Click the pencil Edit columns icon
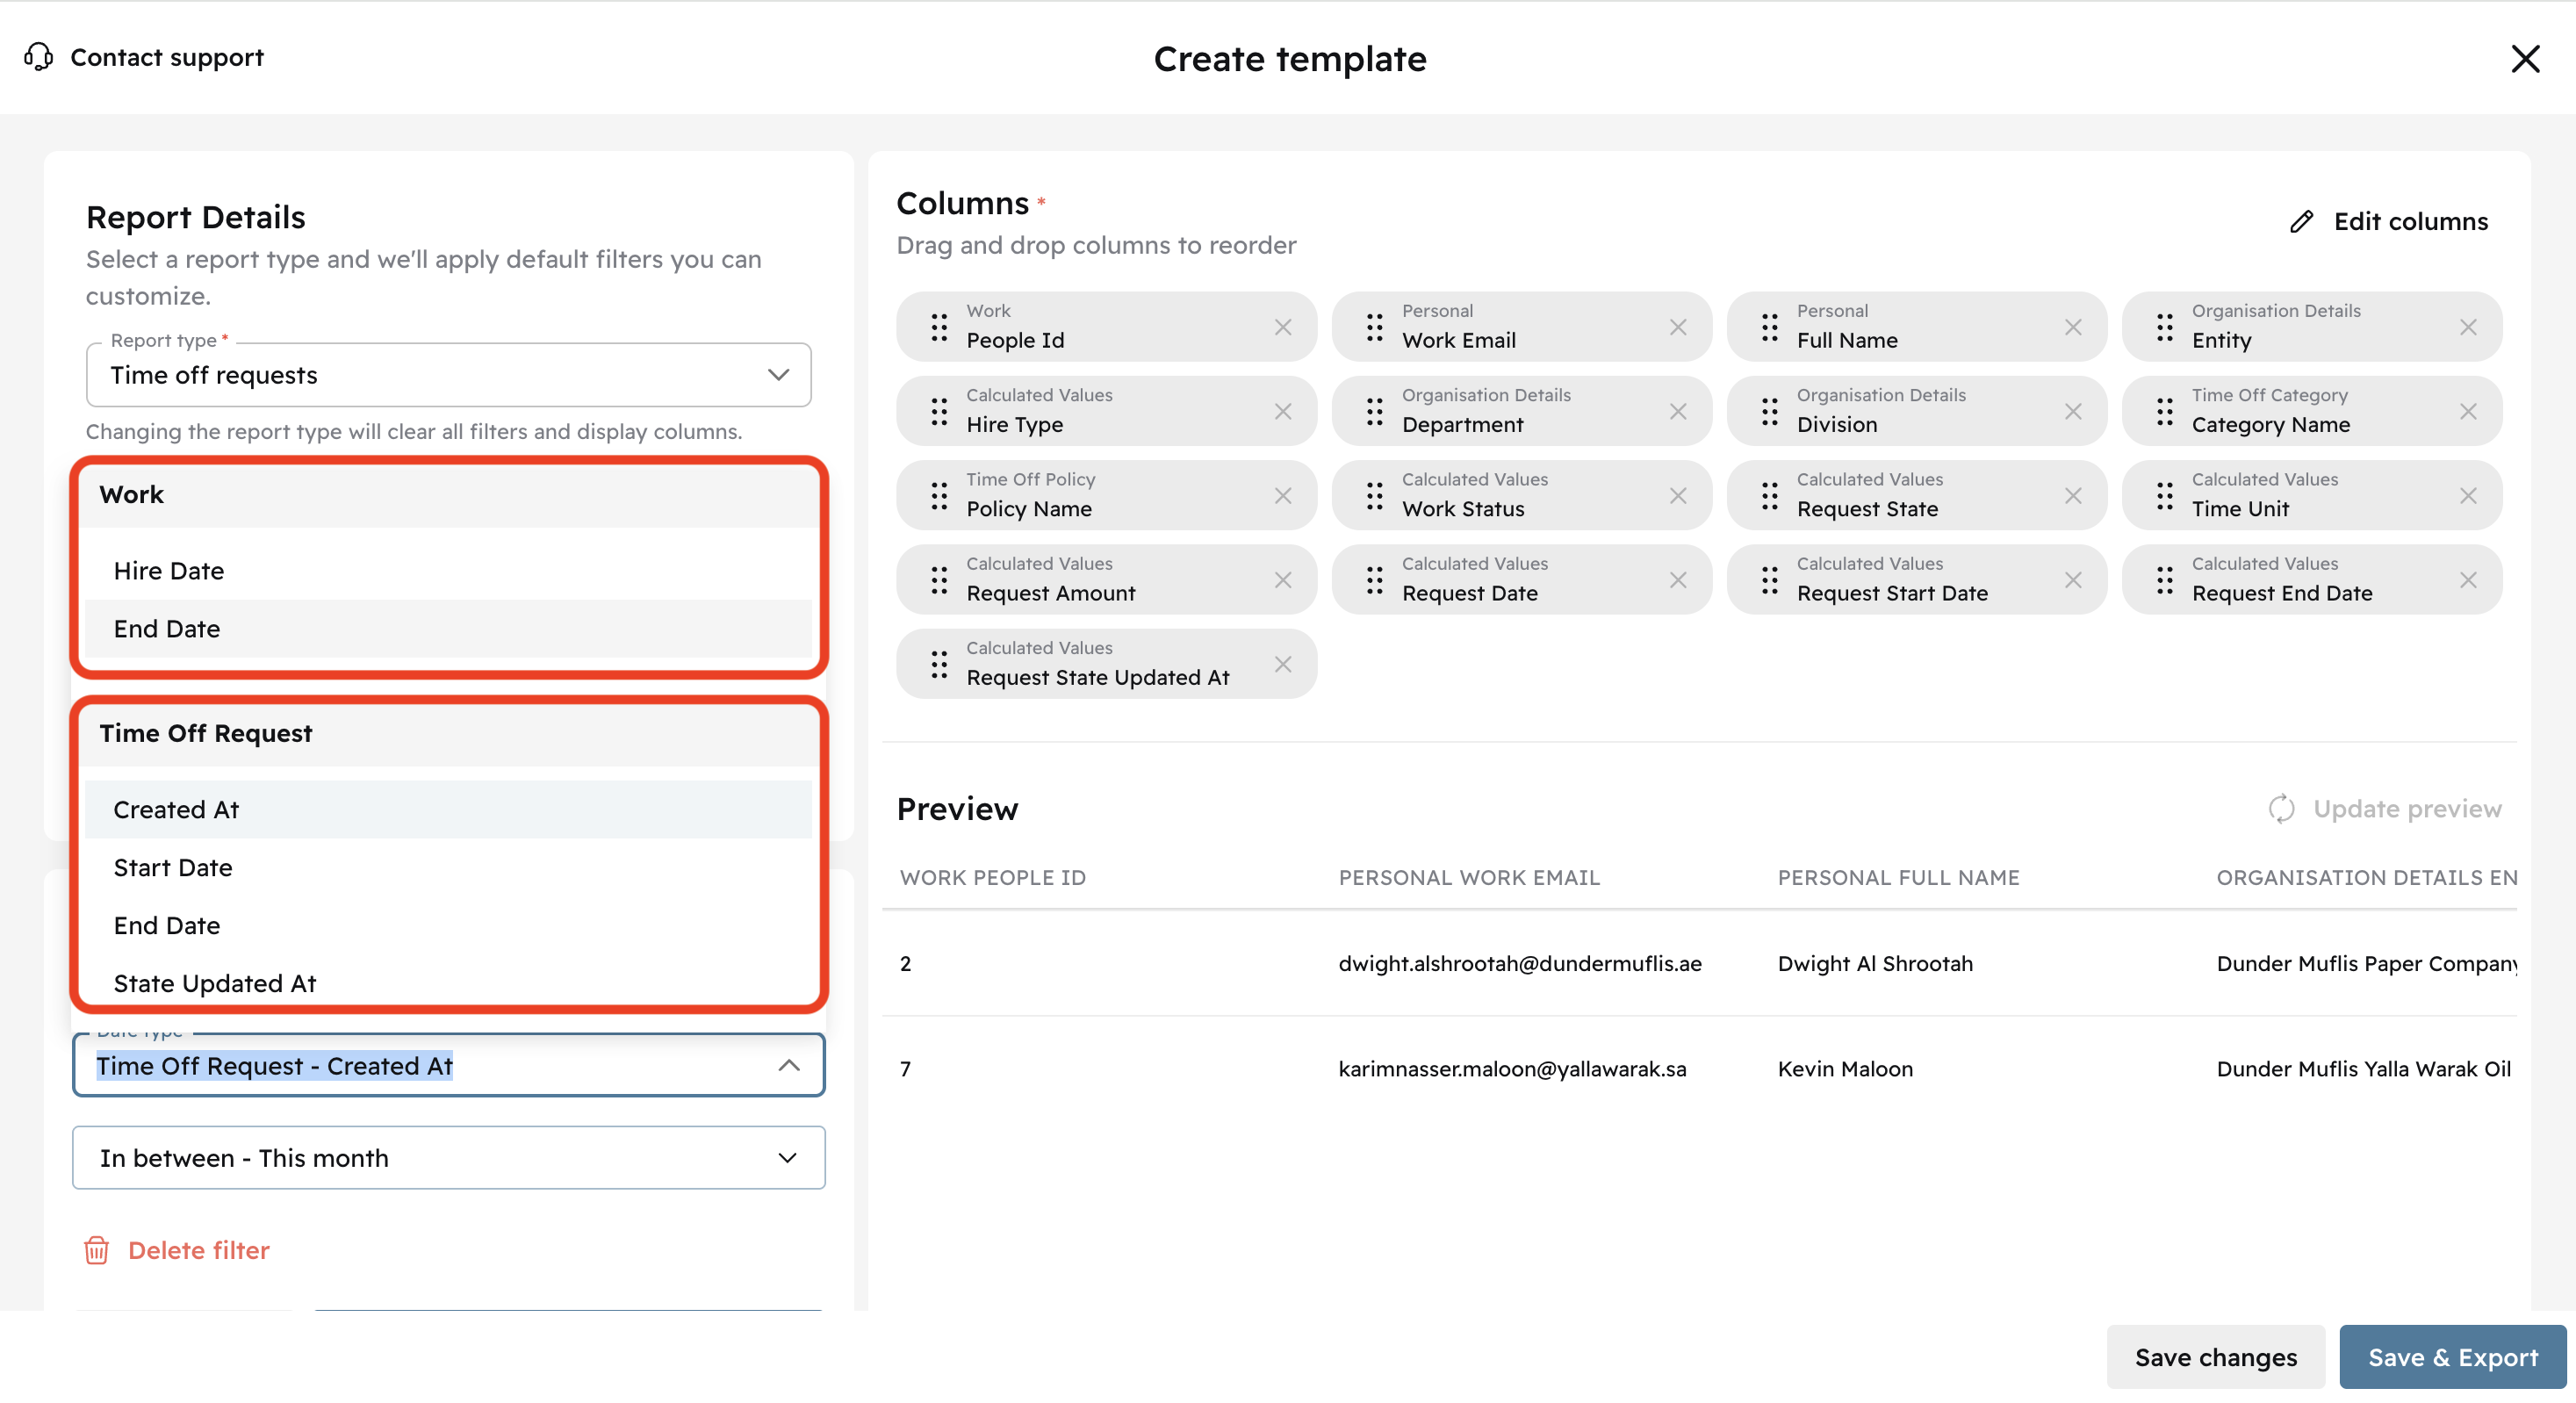This screenshot has width=2576, height=1403. [x=2302, y=221]
